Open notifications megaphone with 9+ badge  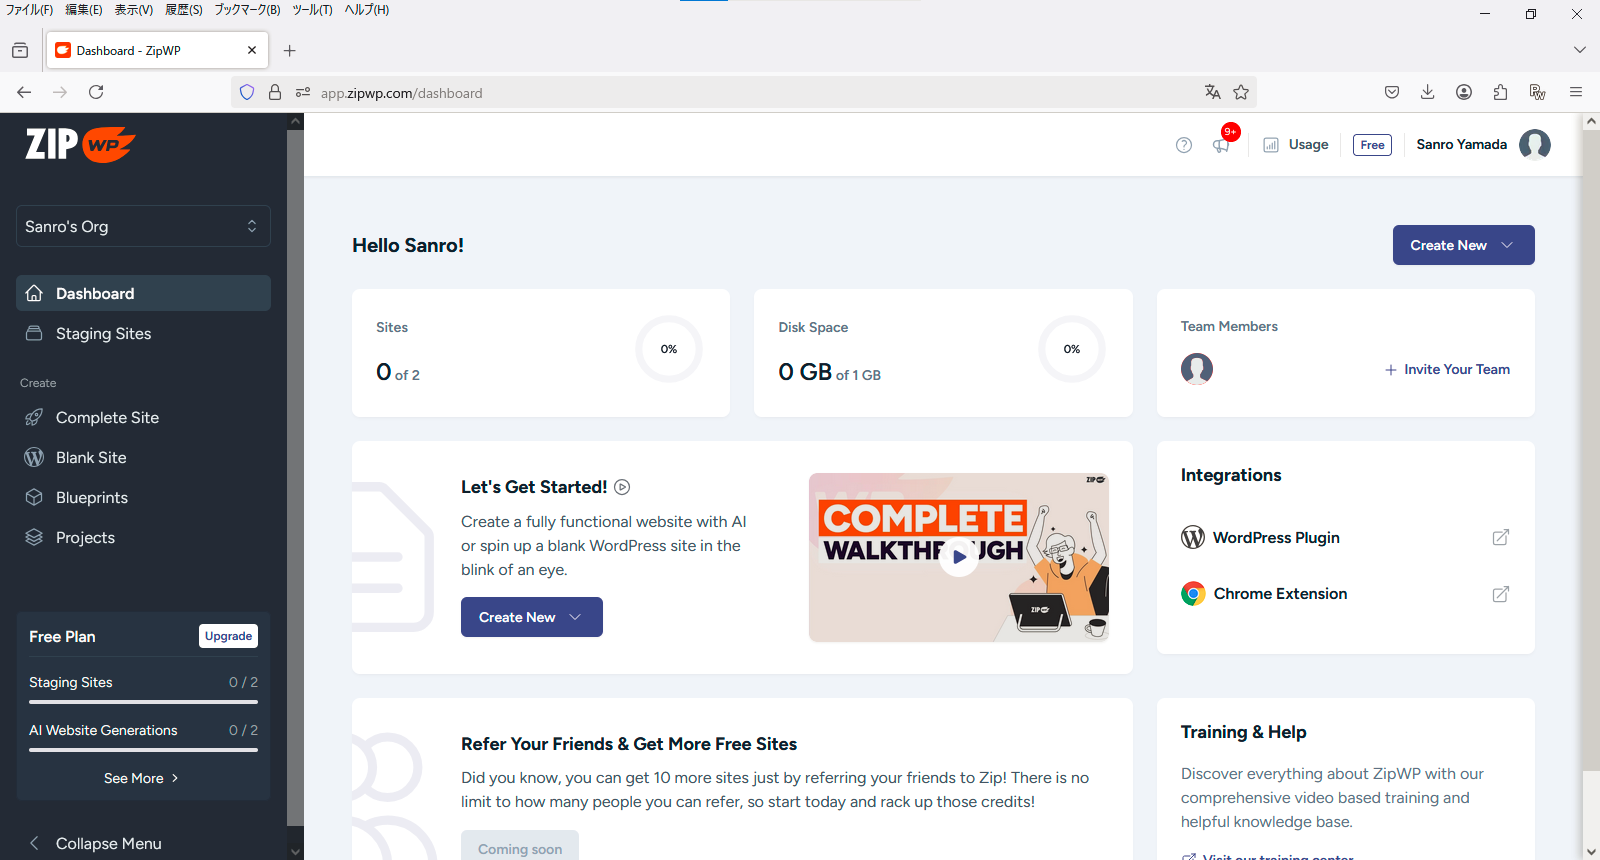tap(1223, 143)
